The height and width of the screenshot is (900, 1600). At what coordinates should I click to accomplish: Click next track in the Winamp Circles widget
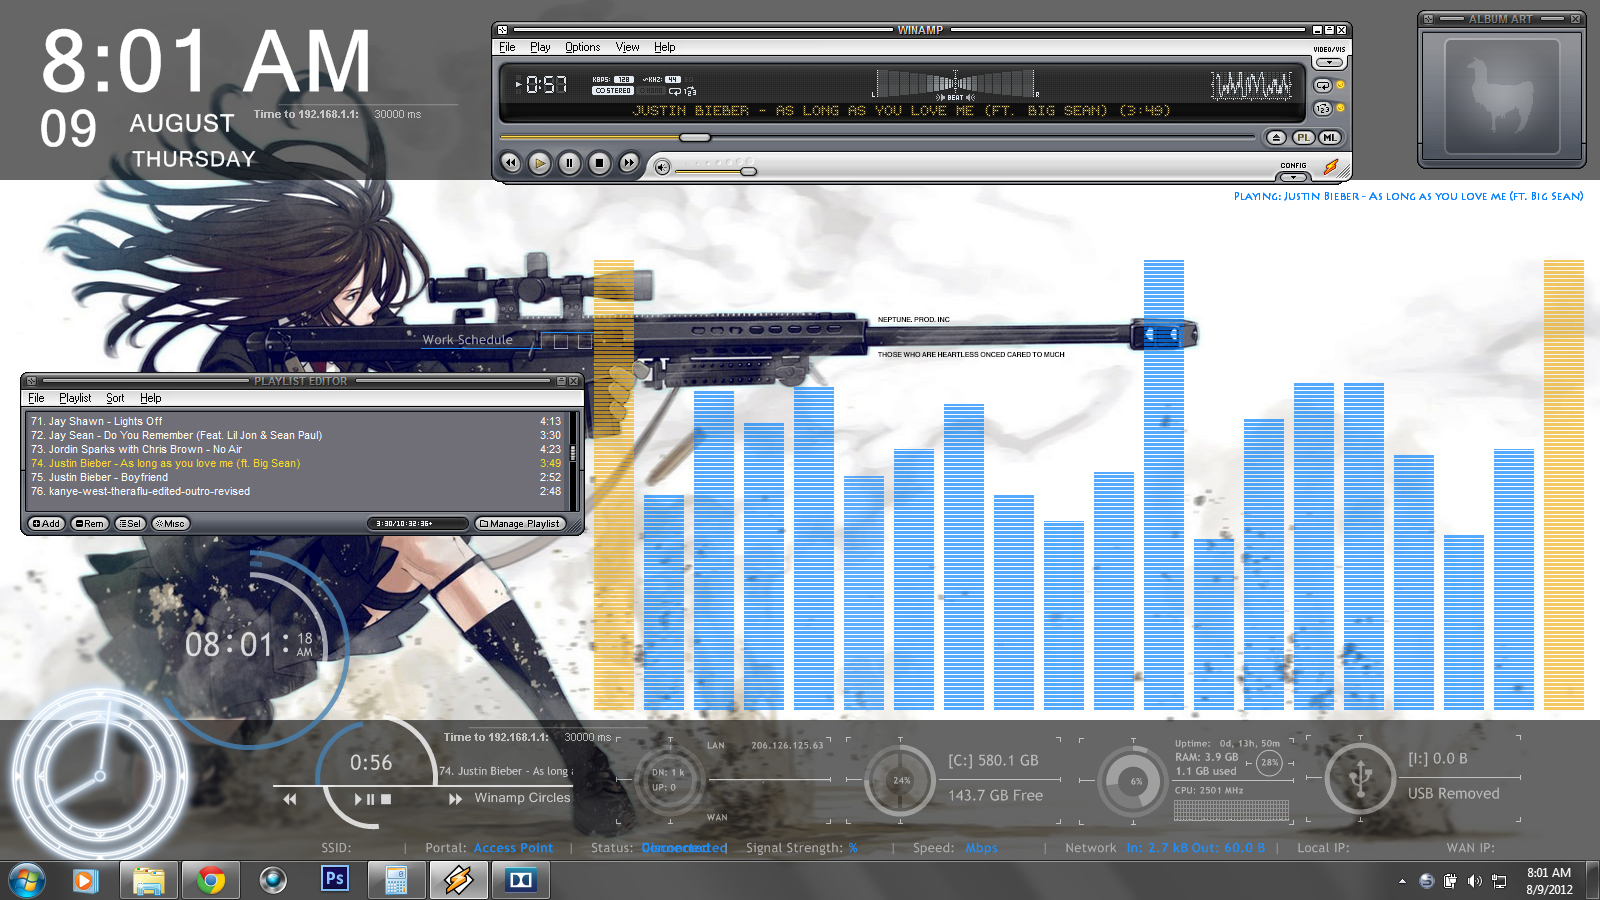pyautogui.click(x=455, y=799)
